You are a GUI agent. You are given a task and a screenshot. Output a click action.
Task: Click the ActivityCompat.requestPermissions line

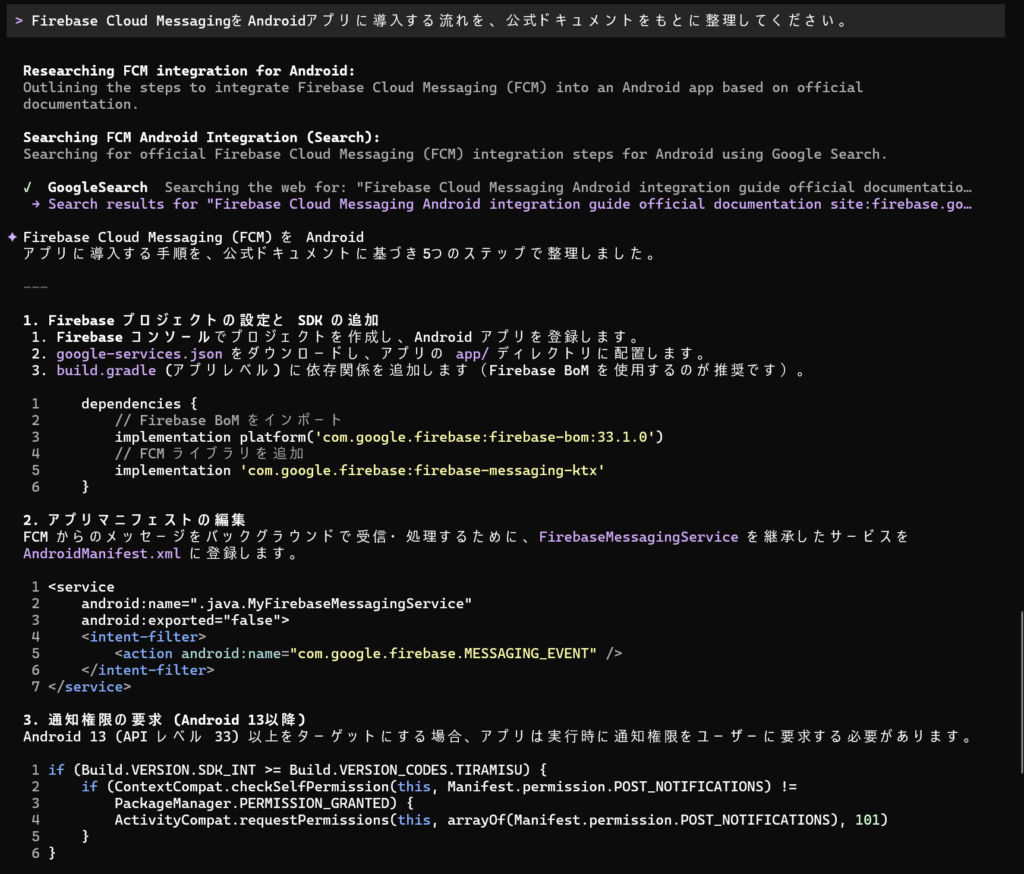[501, 820]
